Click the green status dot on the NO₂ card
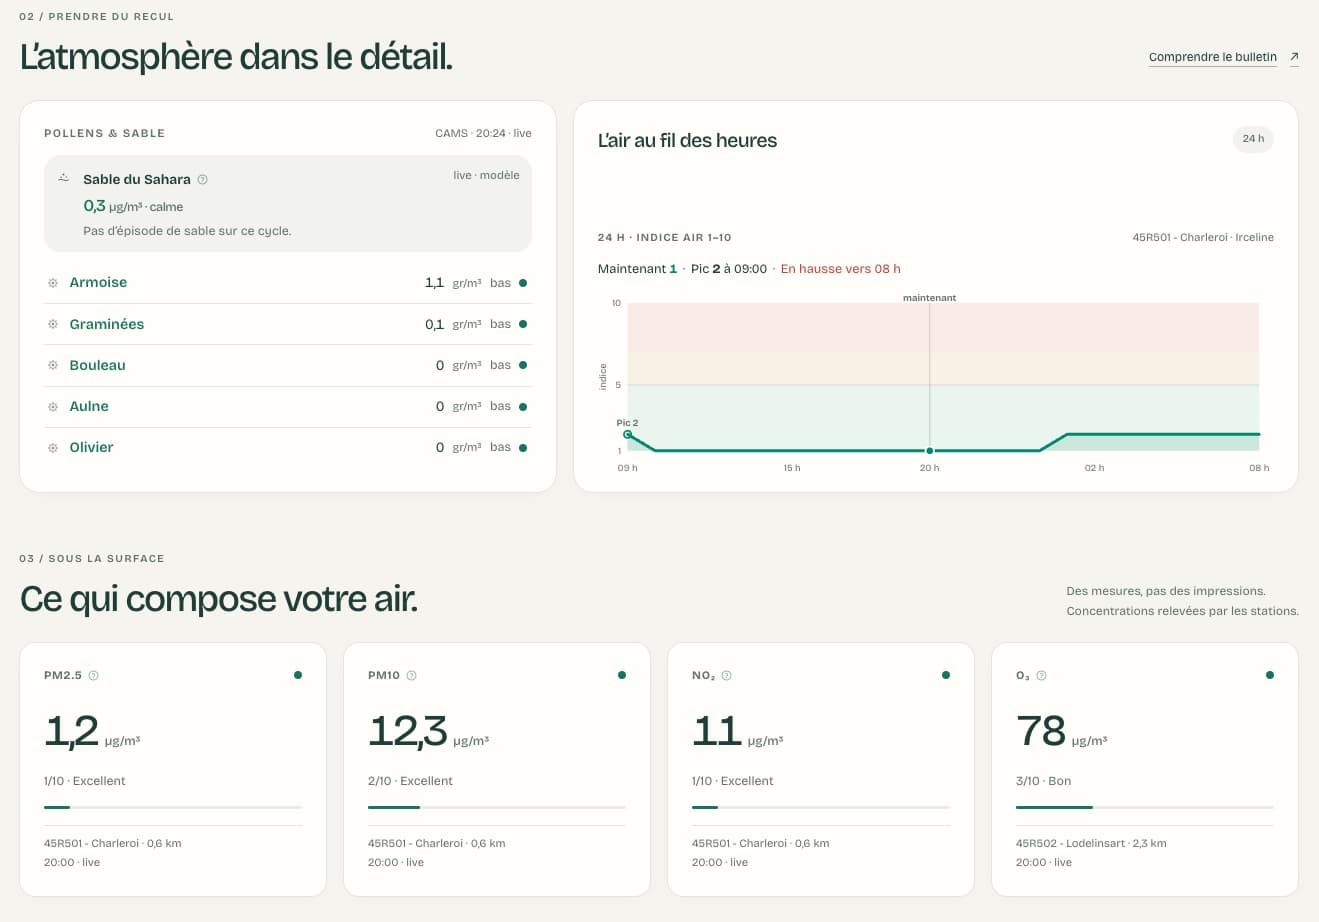This screenshot has width=1319, height=922. coord(946,675)
